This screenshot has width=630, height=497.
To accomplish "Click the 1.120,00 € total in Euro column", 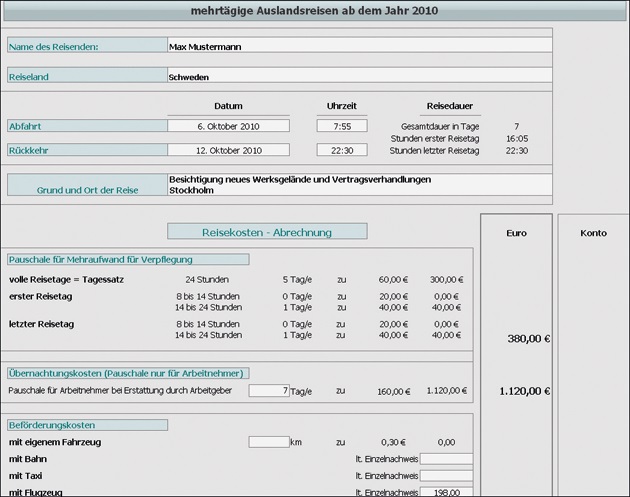I will [x=525, y=391].
